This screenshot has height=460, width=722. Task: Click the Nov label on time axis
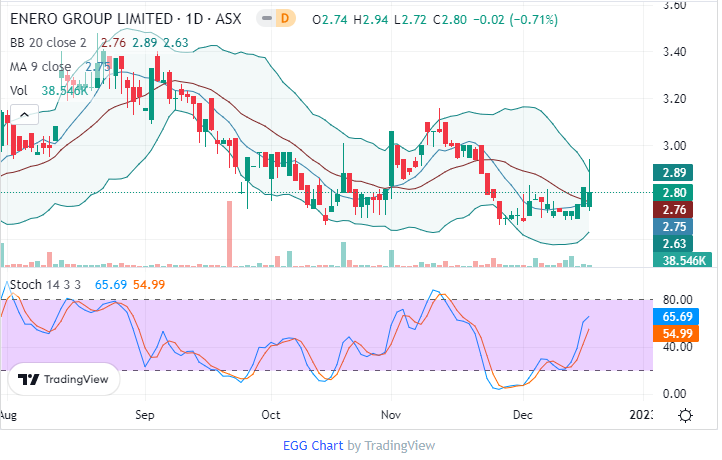392,413
